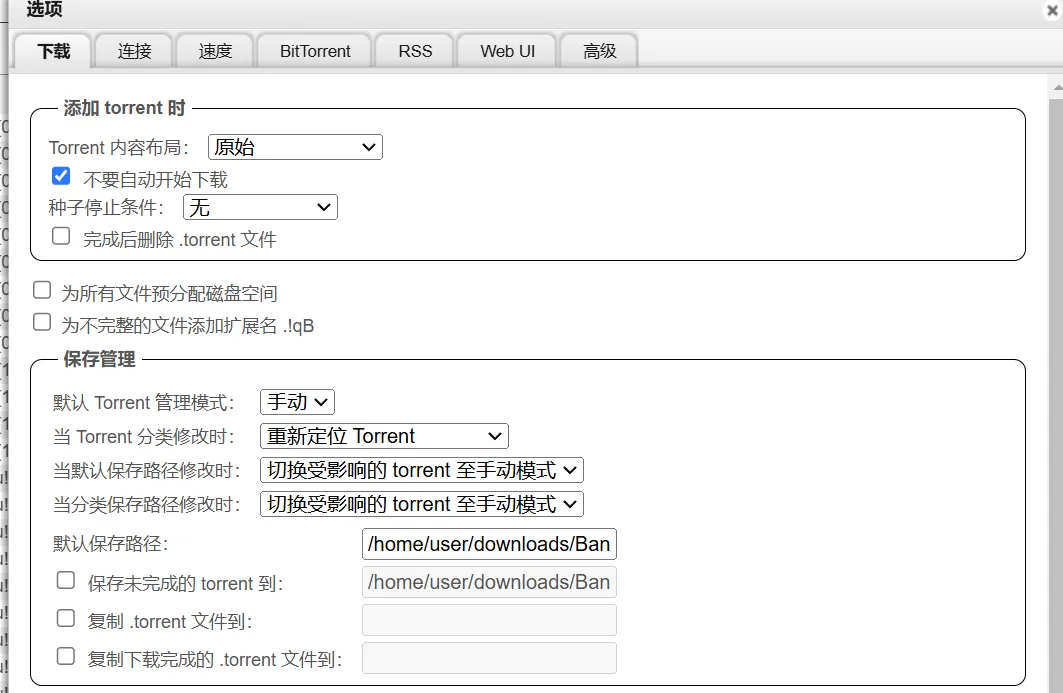Uncheck 不要自动开始下载 checkbox
This screenshot has width=1063, height=693.
[x=61, y=176]
